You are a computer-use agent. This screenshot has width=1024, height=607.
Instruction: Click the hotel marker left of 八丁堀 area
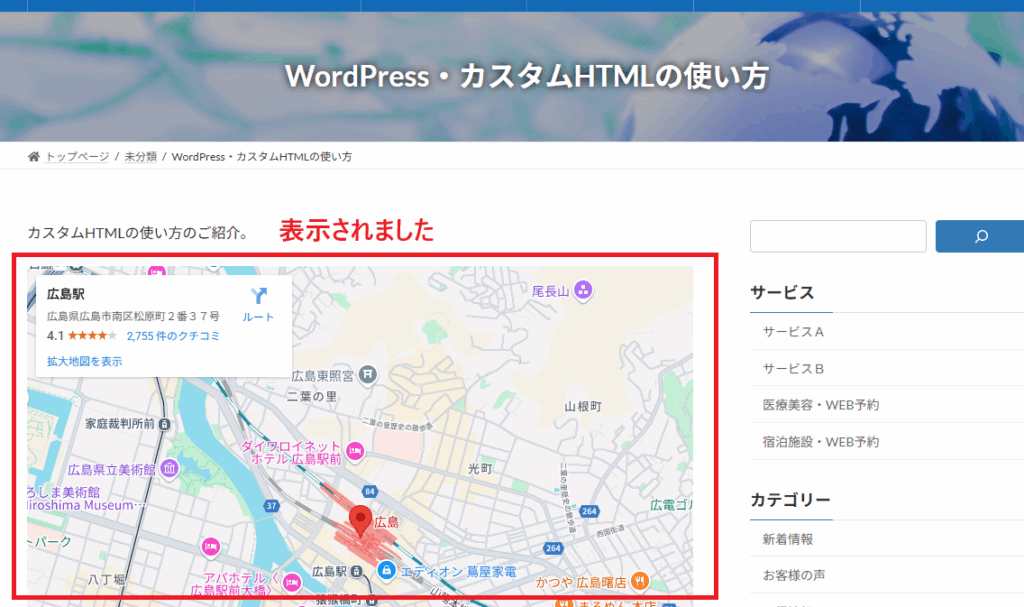[210, 546]
